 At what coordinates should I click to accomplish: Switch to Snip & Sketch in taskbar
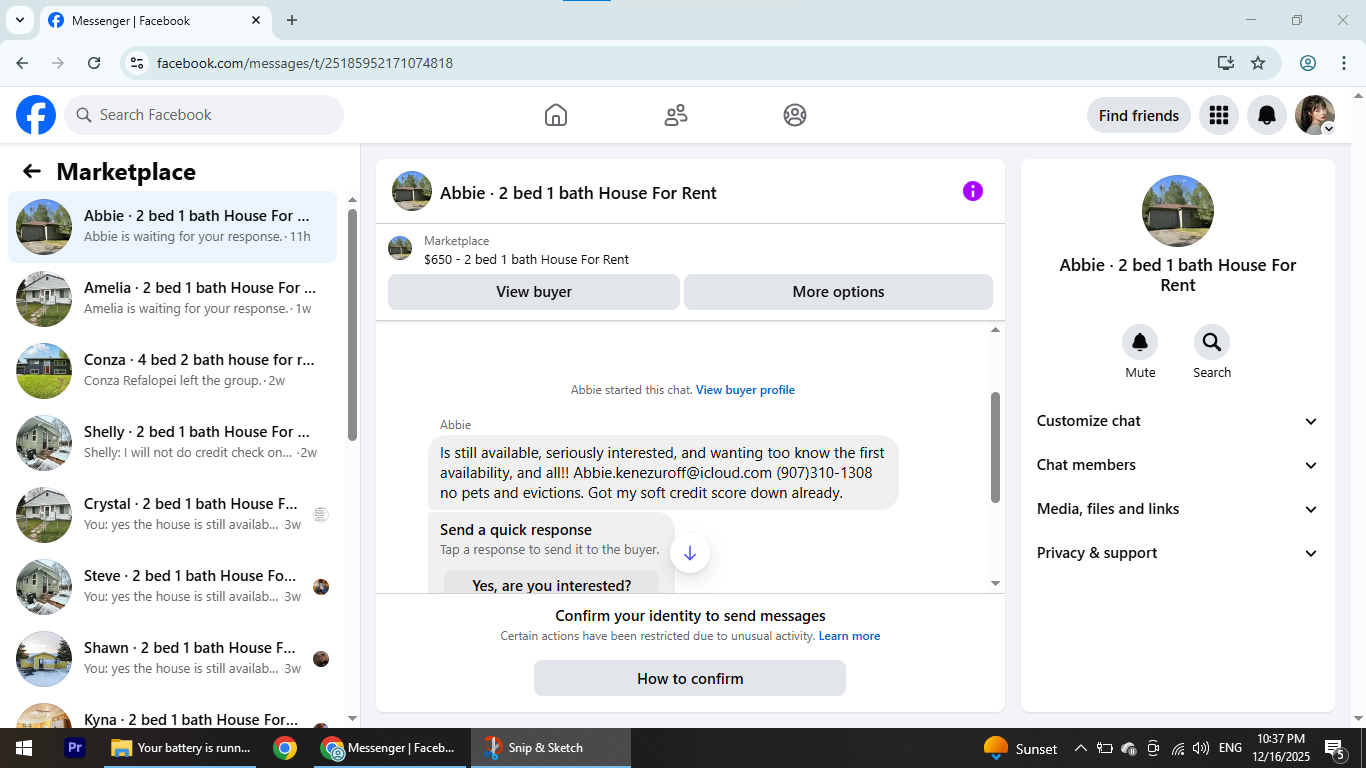[x=550, y=748]
